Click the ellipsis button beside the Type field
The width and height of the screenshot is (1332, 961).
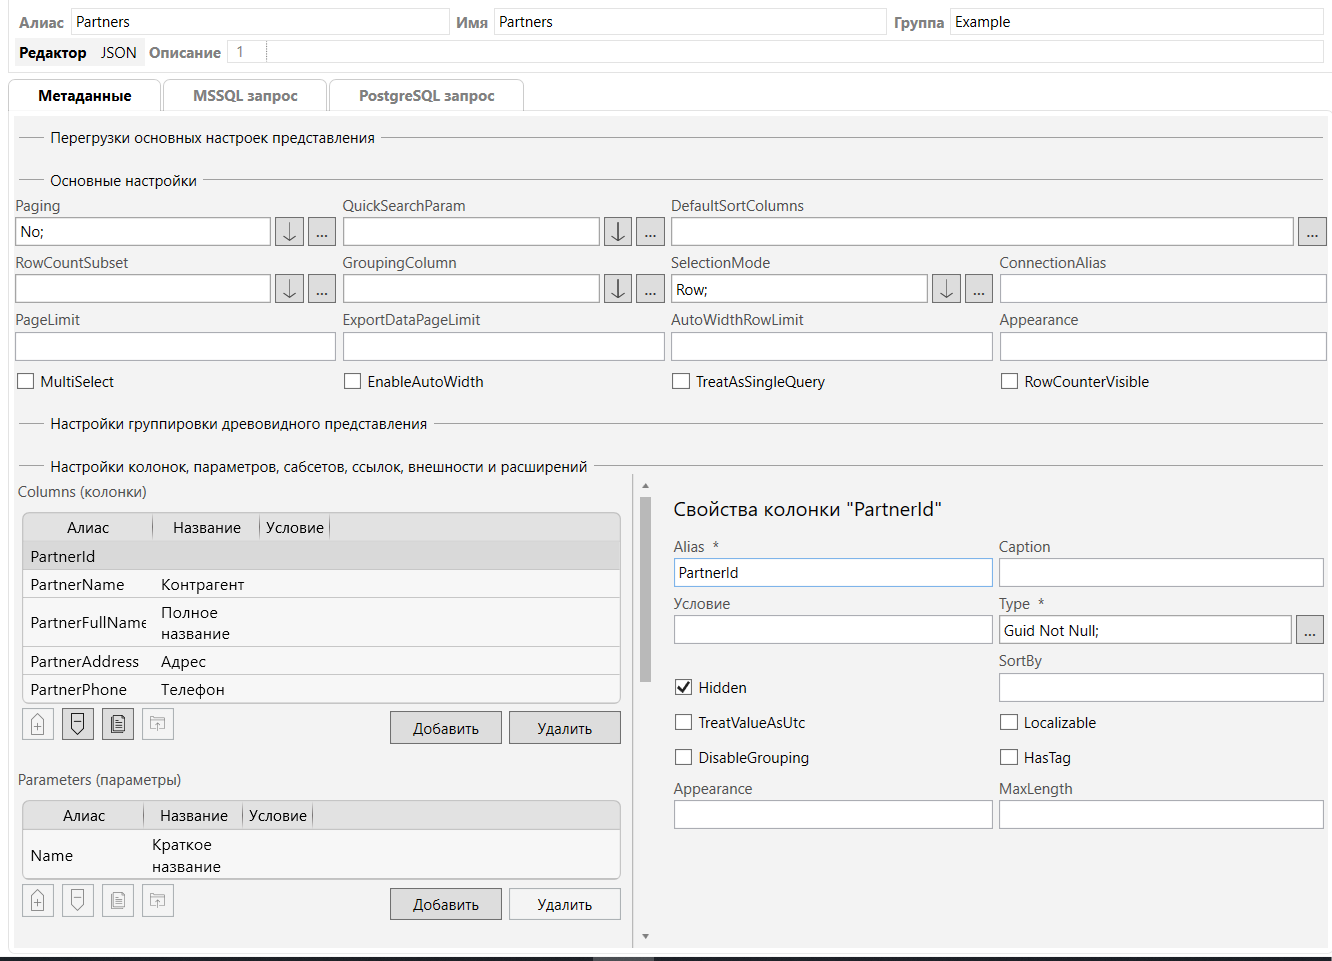point(1310,630)
